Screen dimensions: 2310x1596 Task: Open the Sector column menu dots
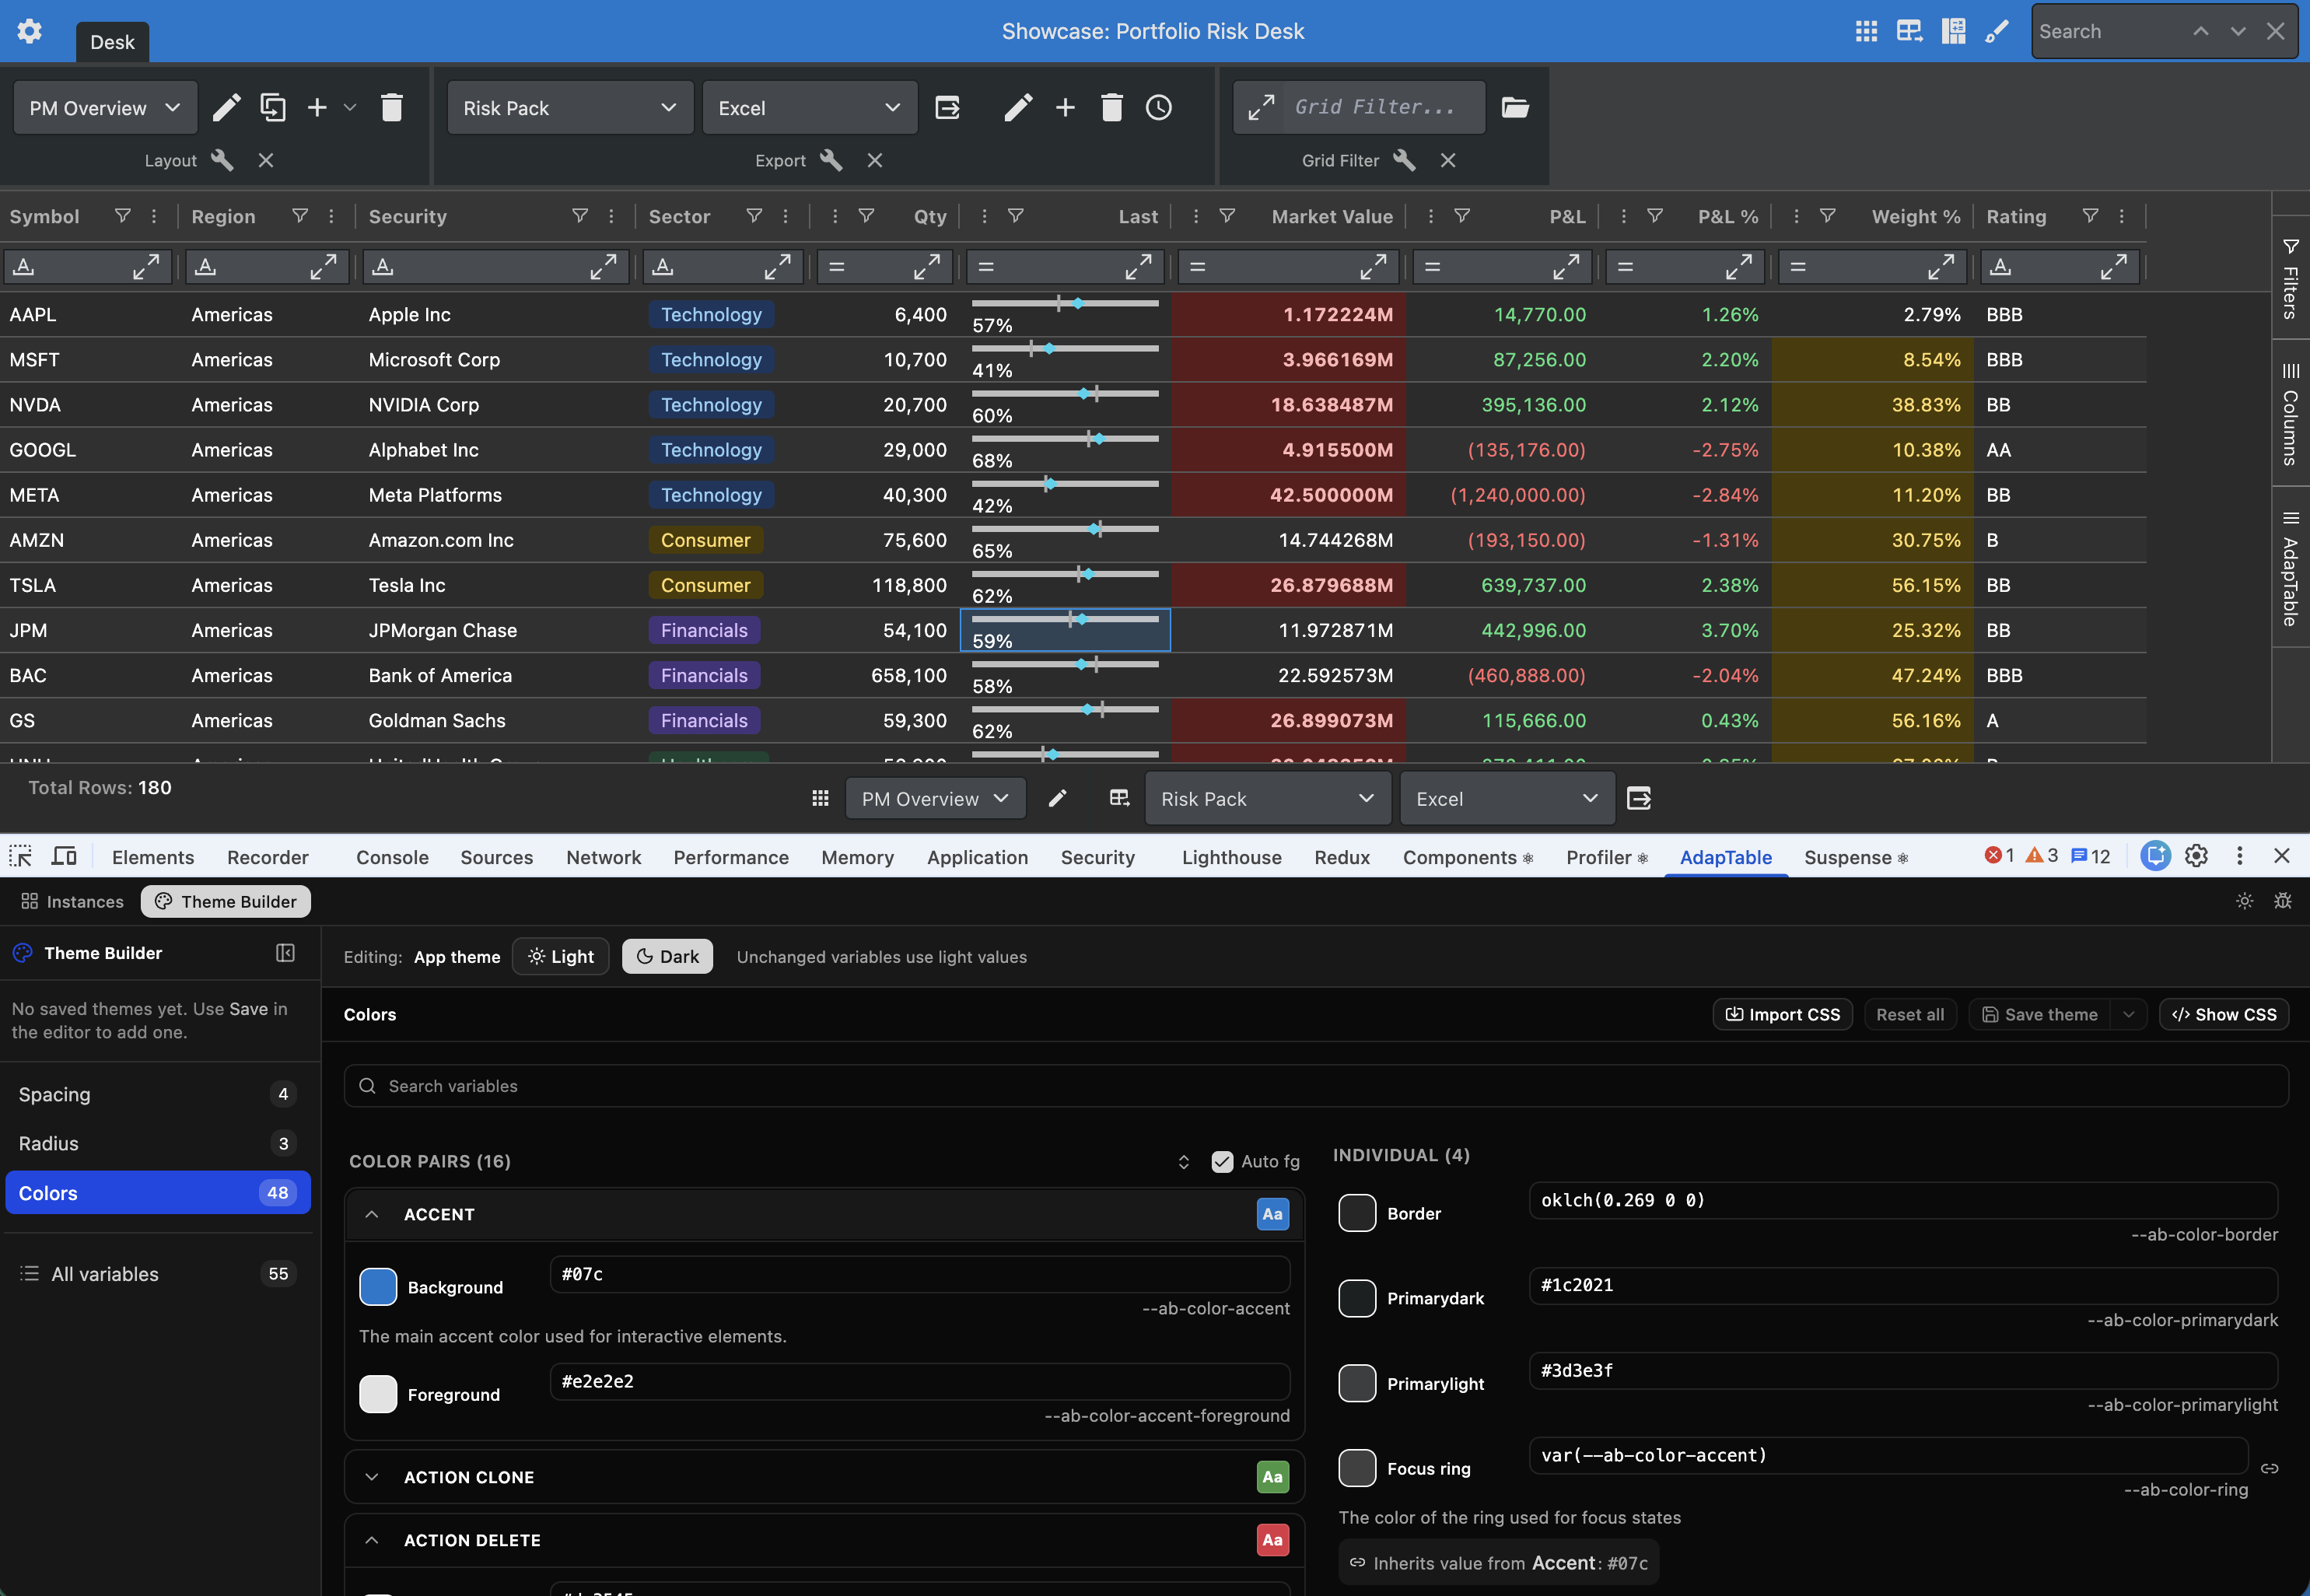coord(786,216)
